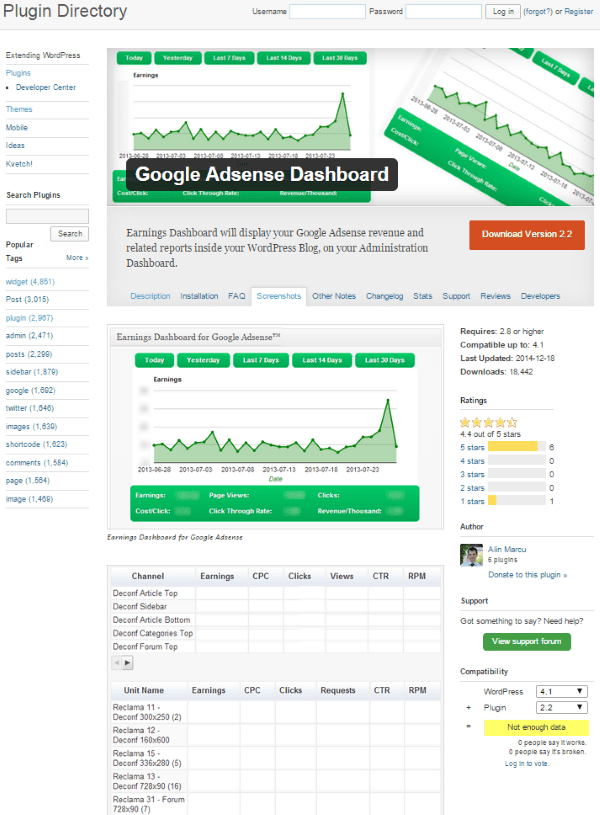Switch to the Installation tab
The height and width of the screenshot is (815, 600).
click(199, 296)
